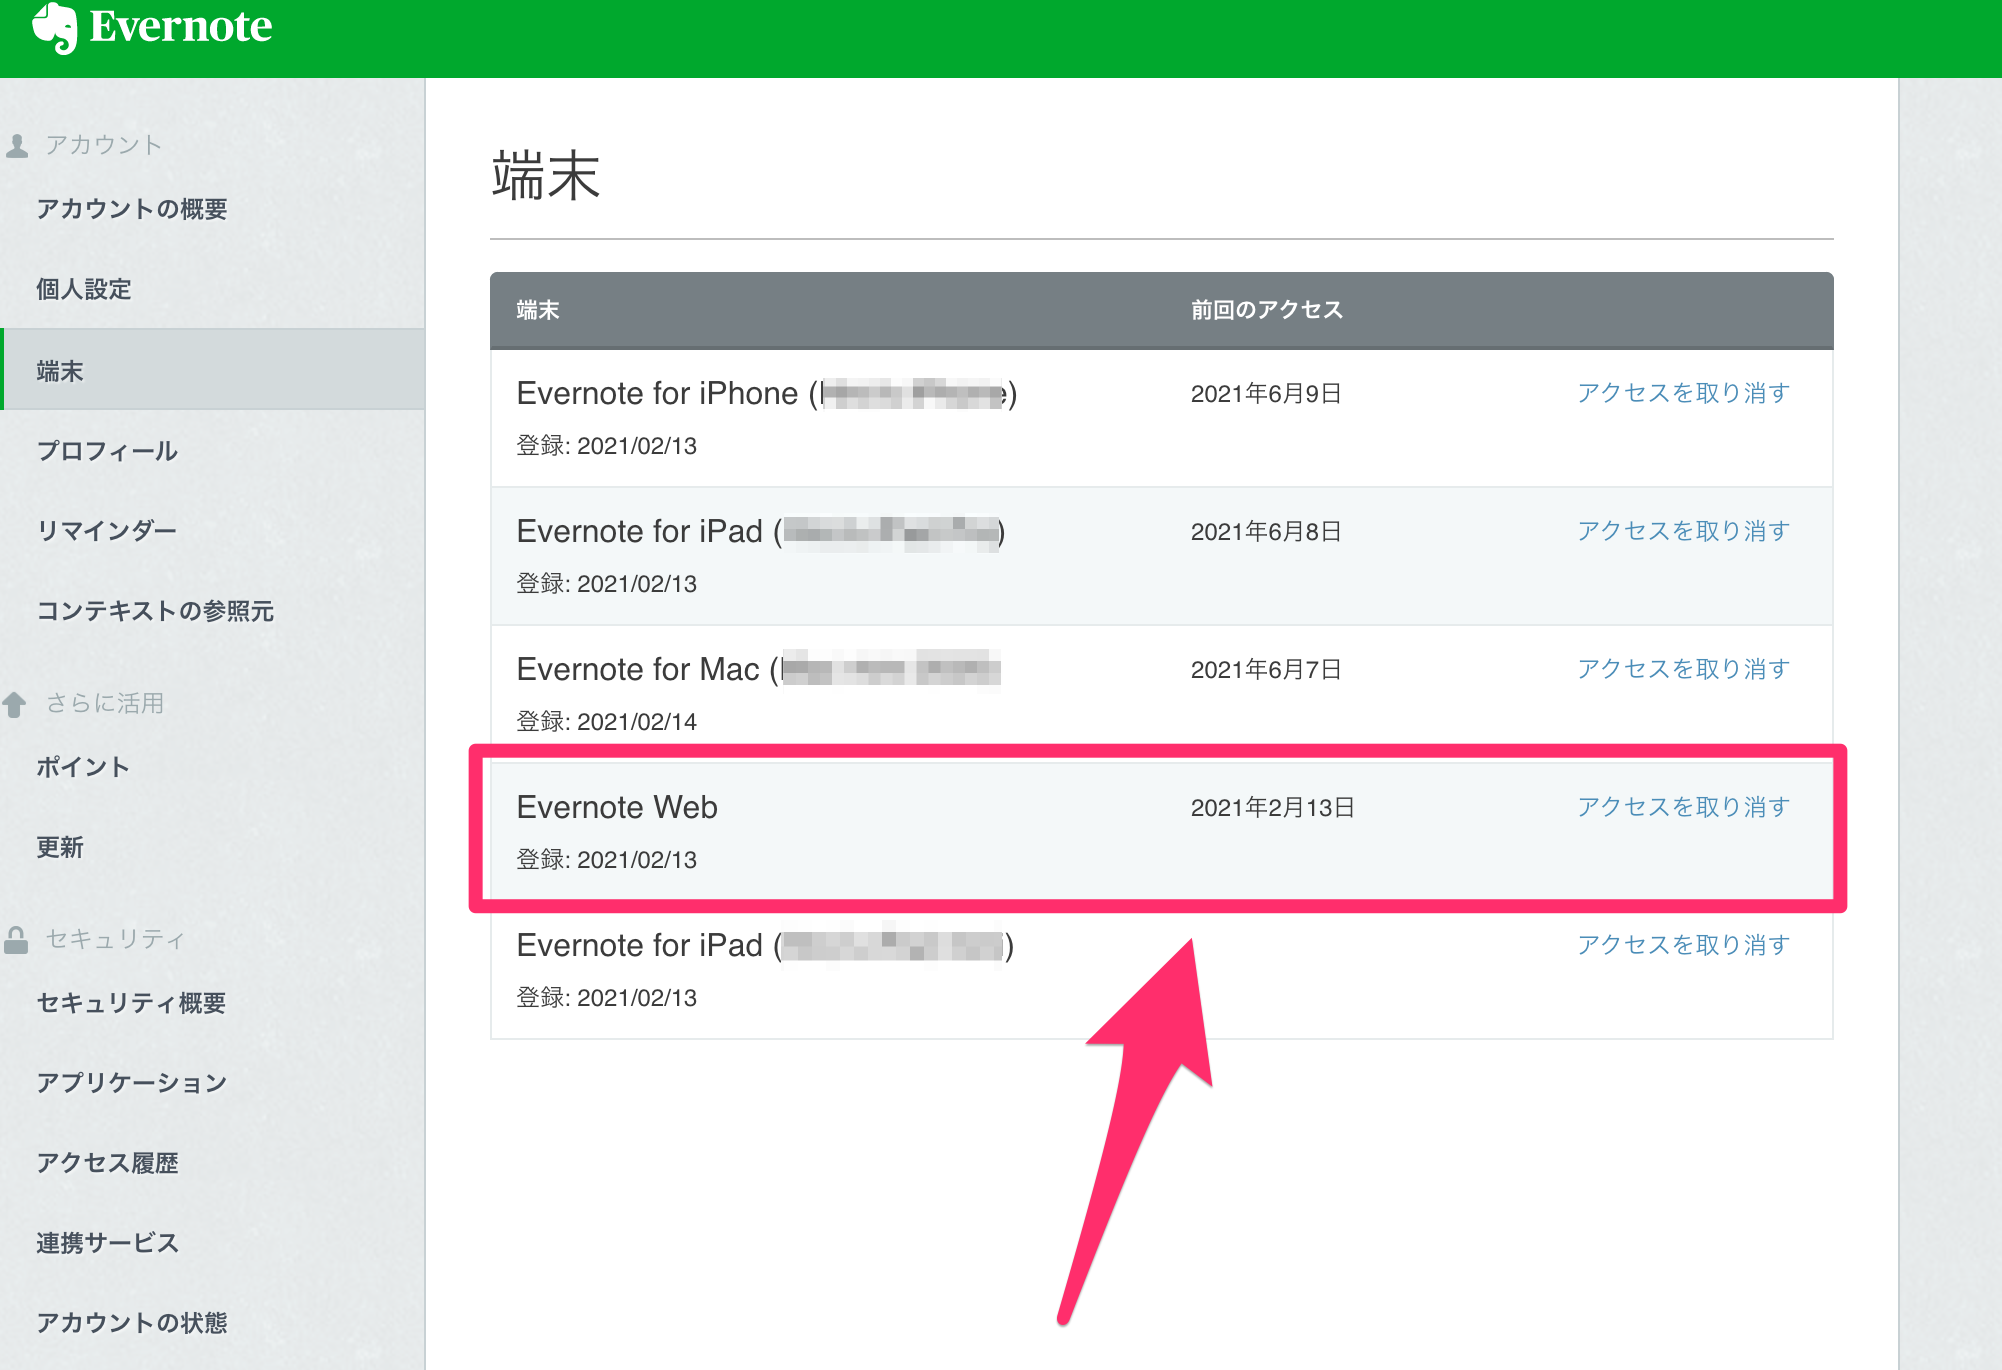Viewport: 2002px width, 1370px height.
Task: Click the up arrow icon next to さらに活用
Action: 15,702
